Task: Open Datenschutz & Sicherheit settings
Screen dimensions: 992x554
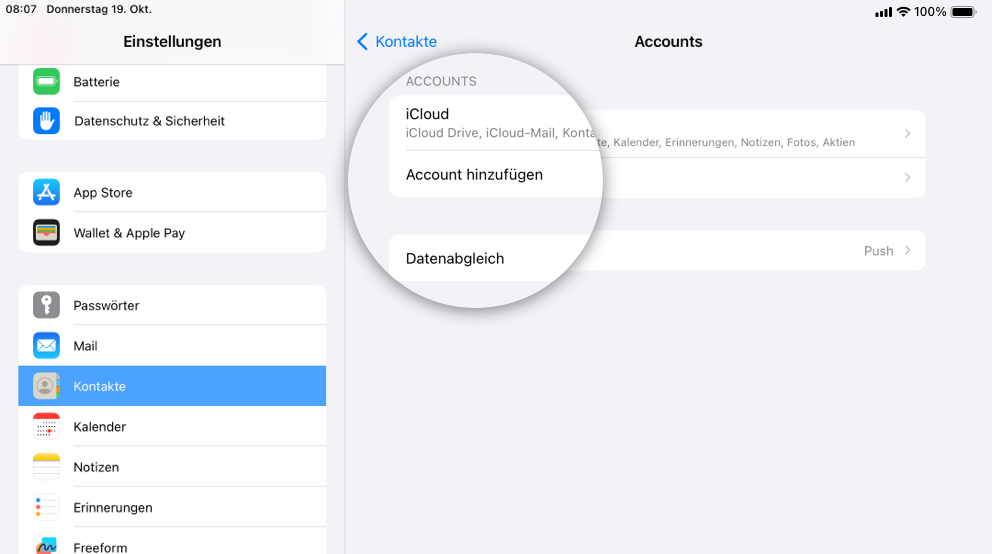Action: (x=172, y=121)
